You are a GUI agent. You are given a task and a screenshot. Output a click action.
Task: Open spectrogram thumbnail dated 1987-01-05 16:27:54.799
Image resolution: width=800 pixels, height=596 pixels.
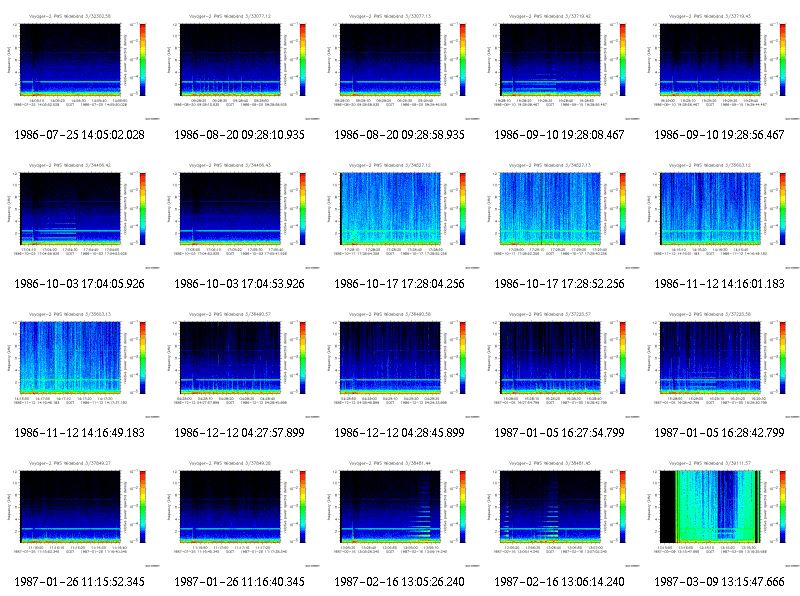[560, 364]
